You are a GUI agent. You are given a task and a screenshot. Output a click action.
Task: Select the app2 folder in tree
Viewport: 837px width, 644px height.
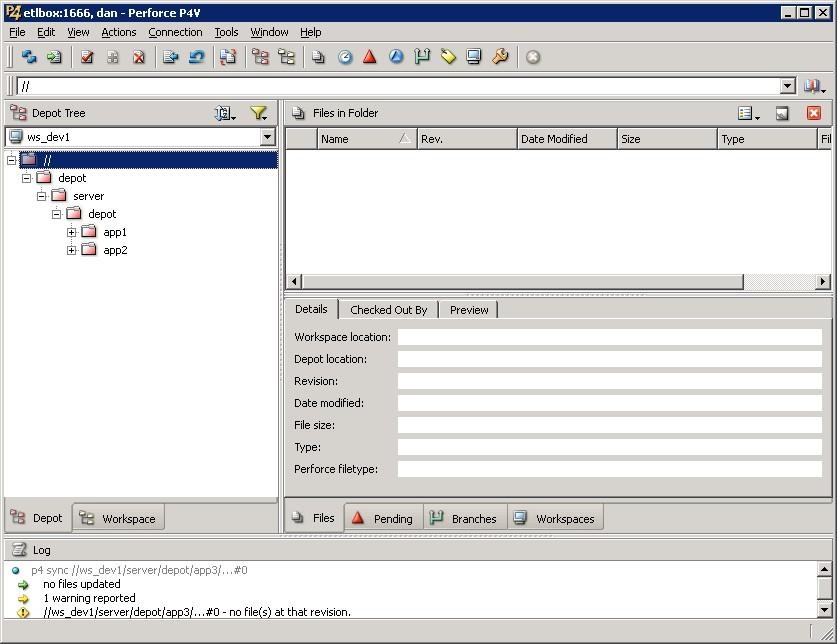coord(115,250)
